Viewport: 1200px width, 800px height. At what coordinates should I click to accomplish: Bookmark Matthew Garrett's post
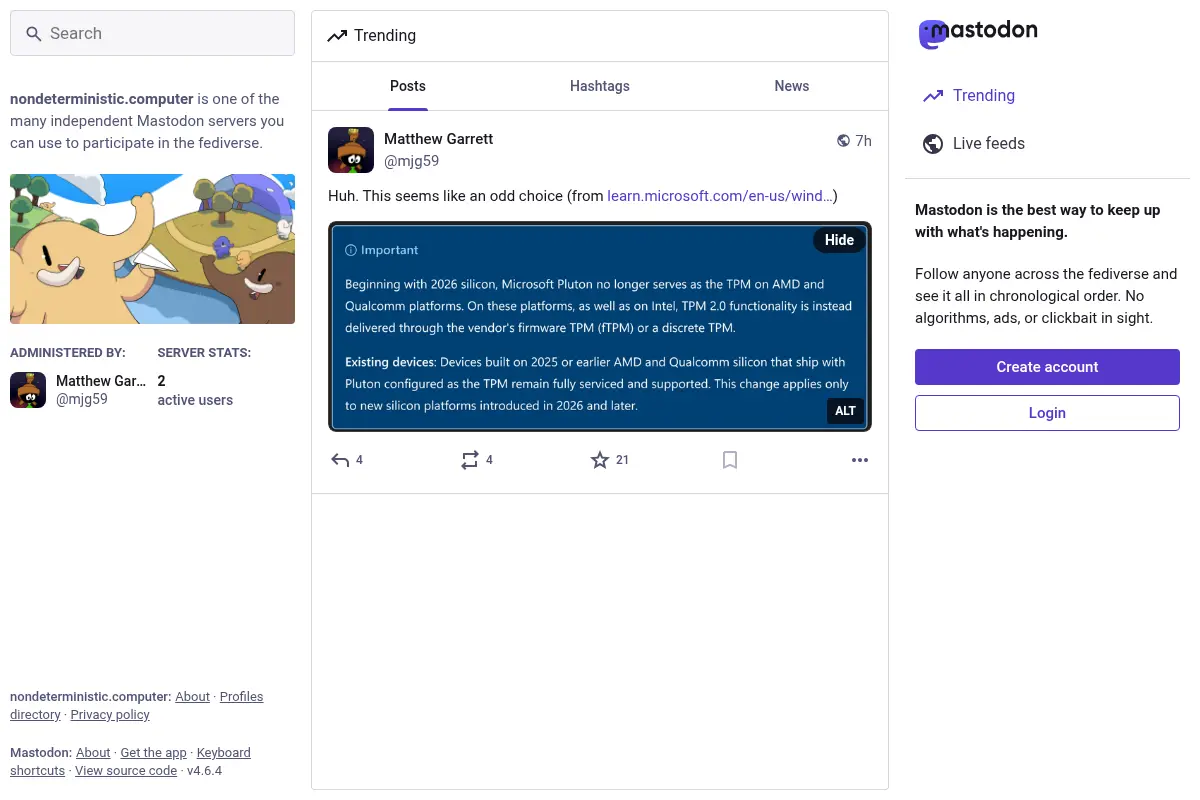(730, 460)
